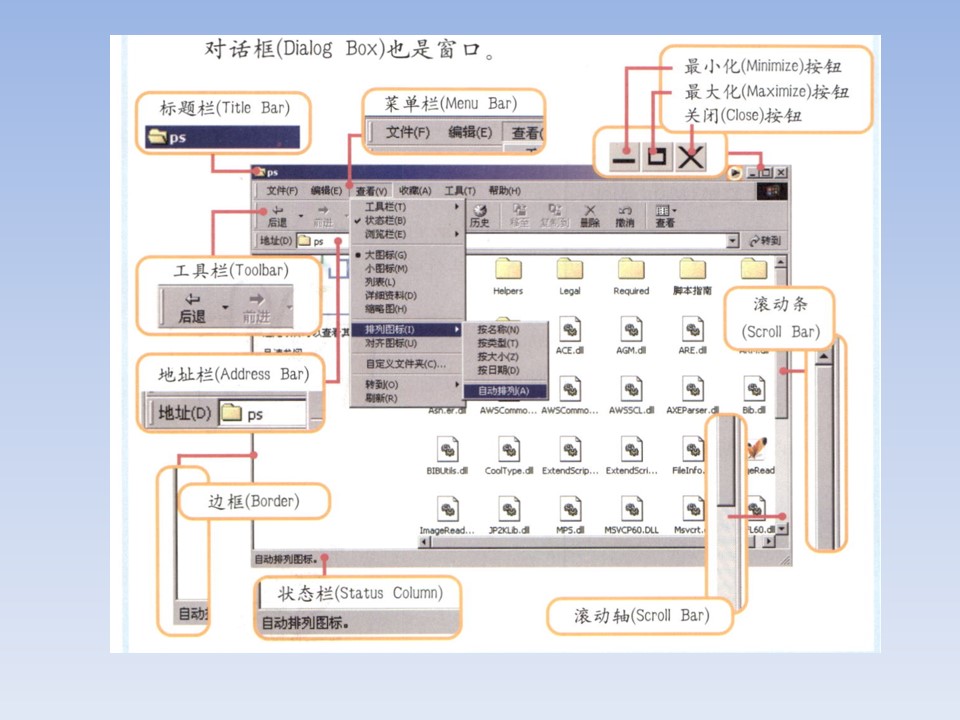Select the ImageRead... file icon
960x720 pixels.
pyautogui.click(x=447, y=509)
